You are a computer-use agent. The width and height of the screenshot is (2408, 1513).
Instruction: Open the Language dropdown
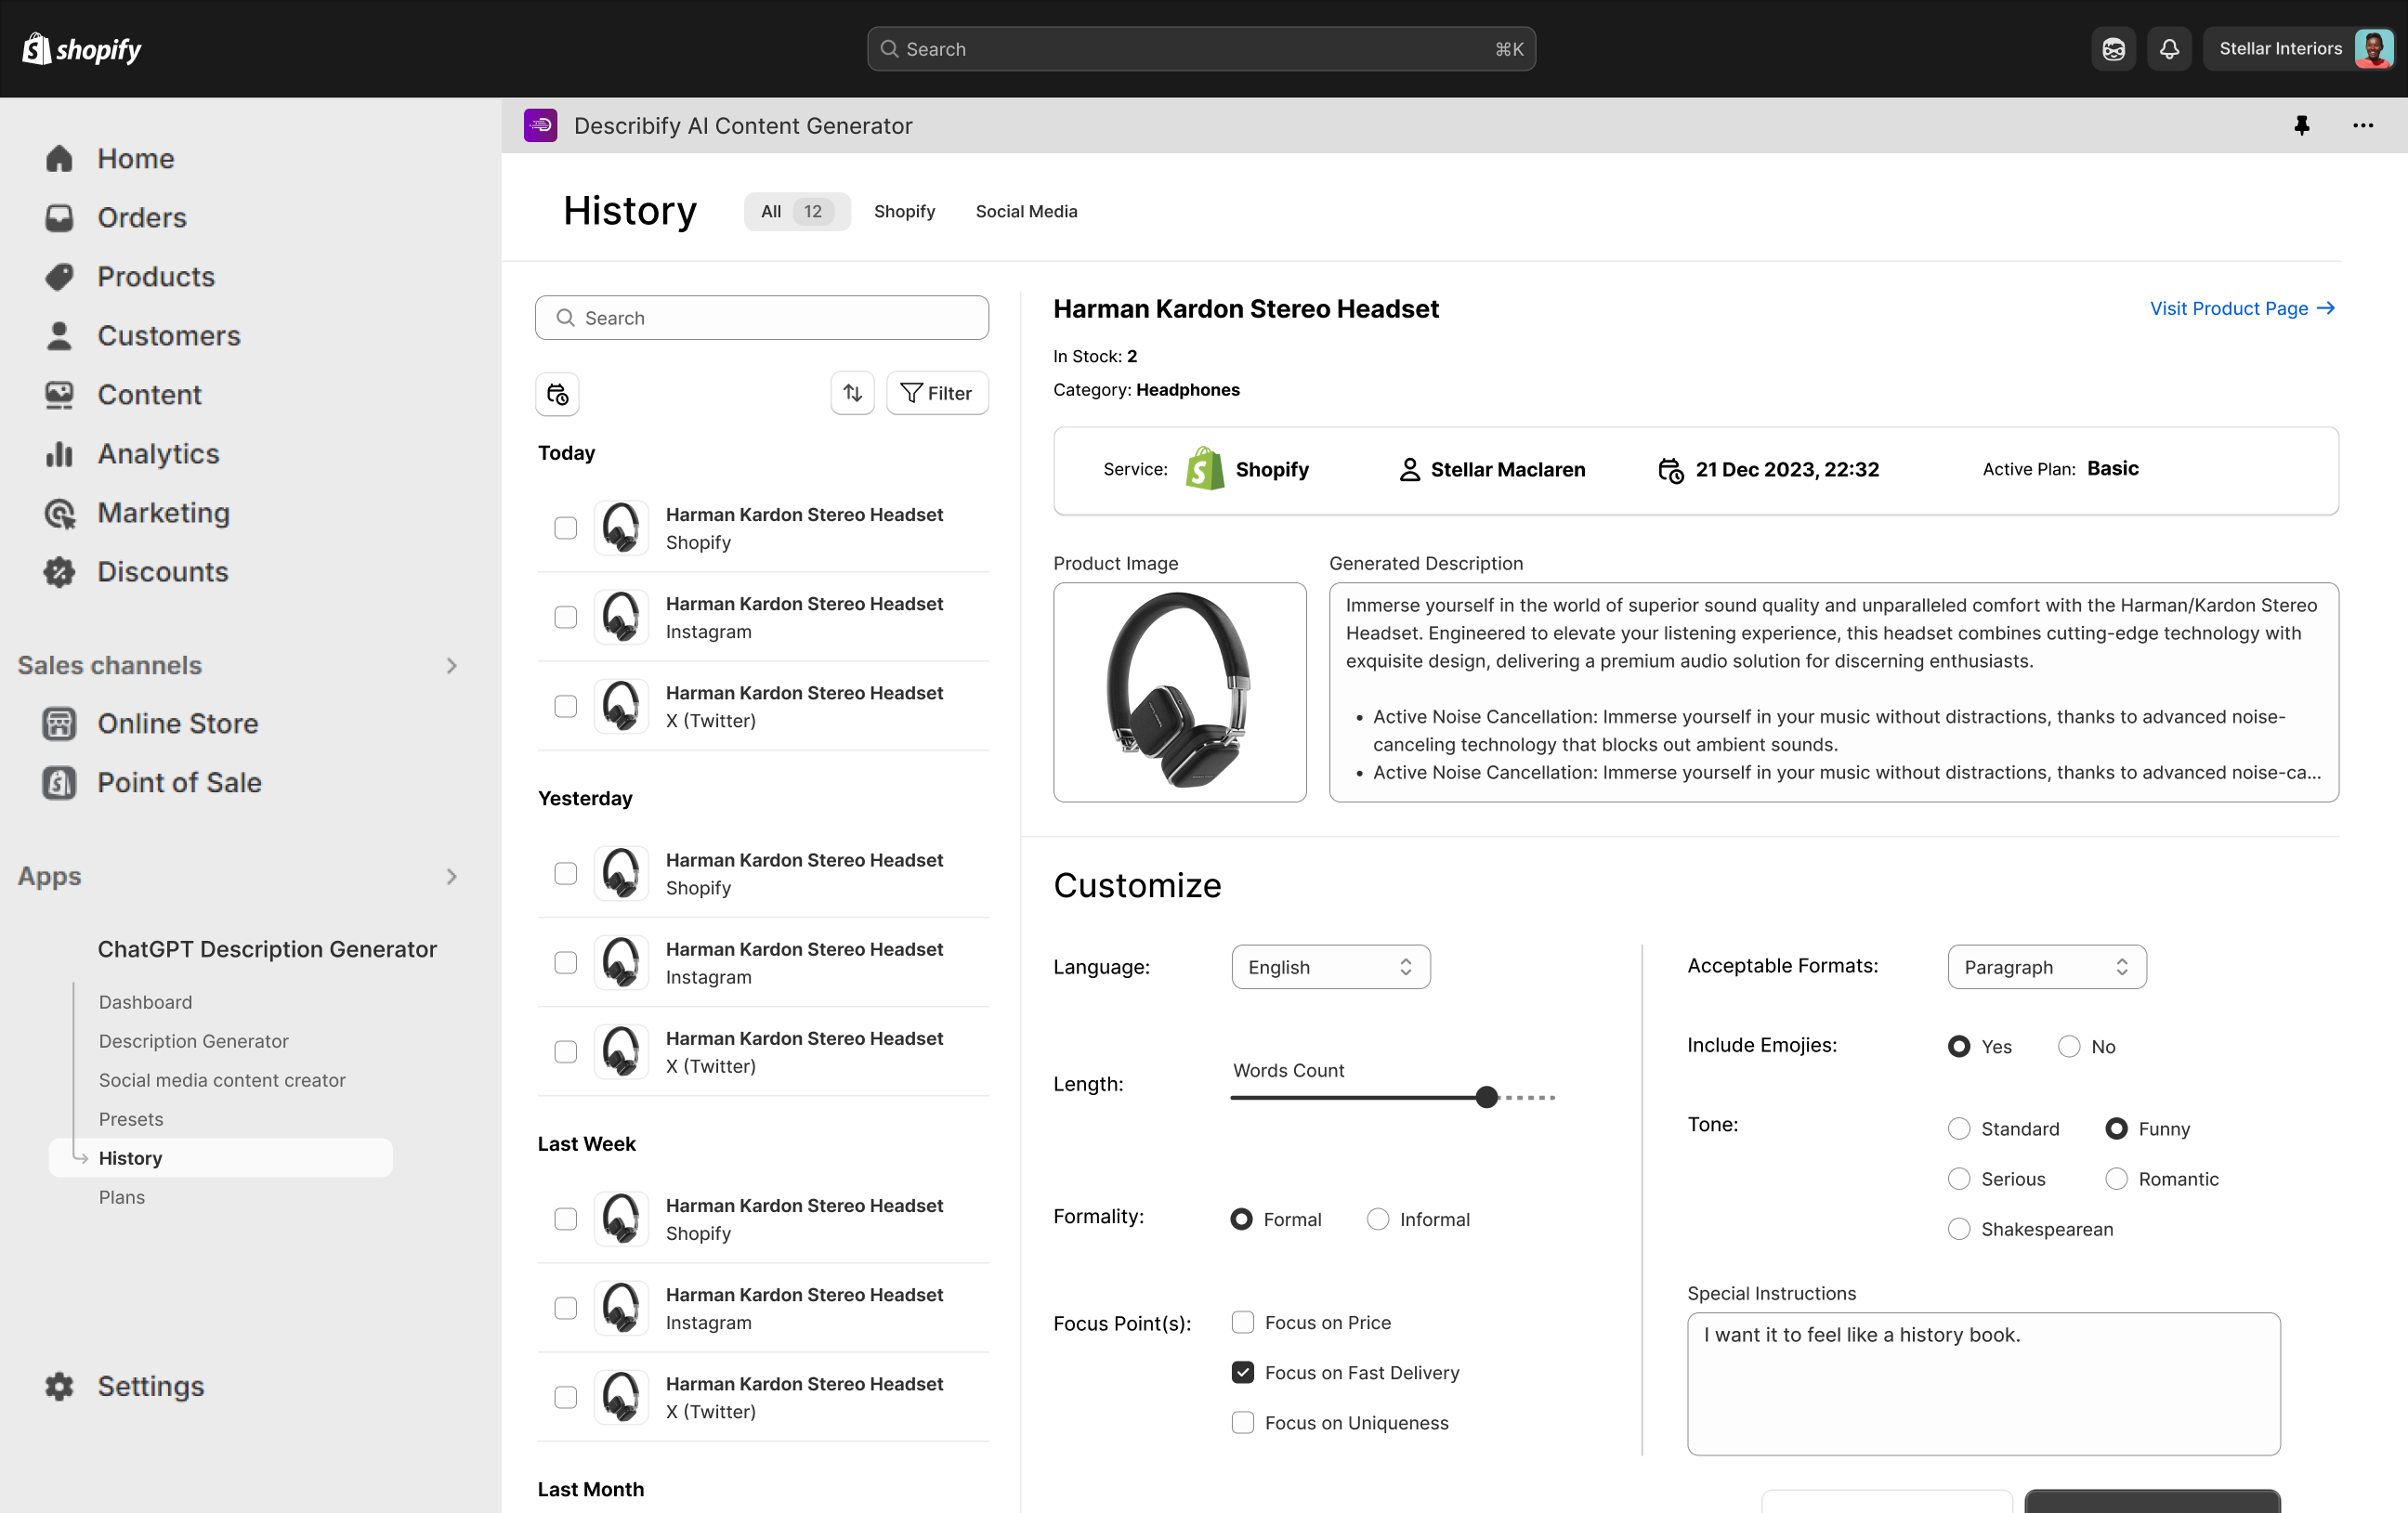pyautogui.click(x=1330, y=966)
